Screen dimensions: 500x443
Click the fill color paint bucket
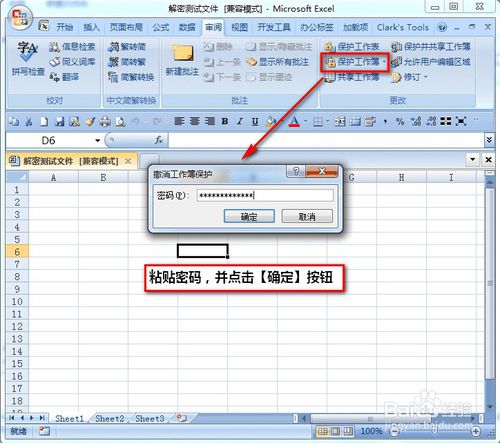coord(270,121)
